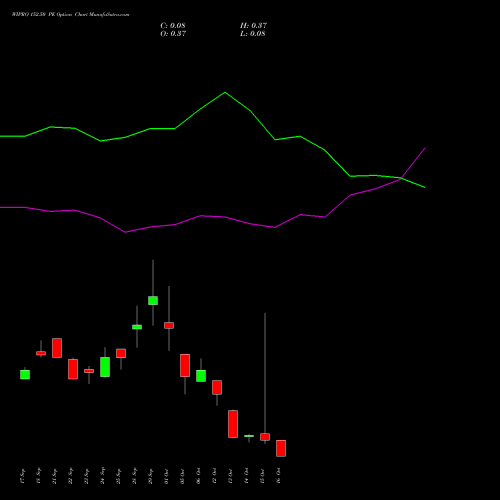This screenshot has height=500, width=500.
Task: Click the 29 Sep date label
Action: [151, 476]
